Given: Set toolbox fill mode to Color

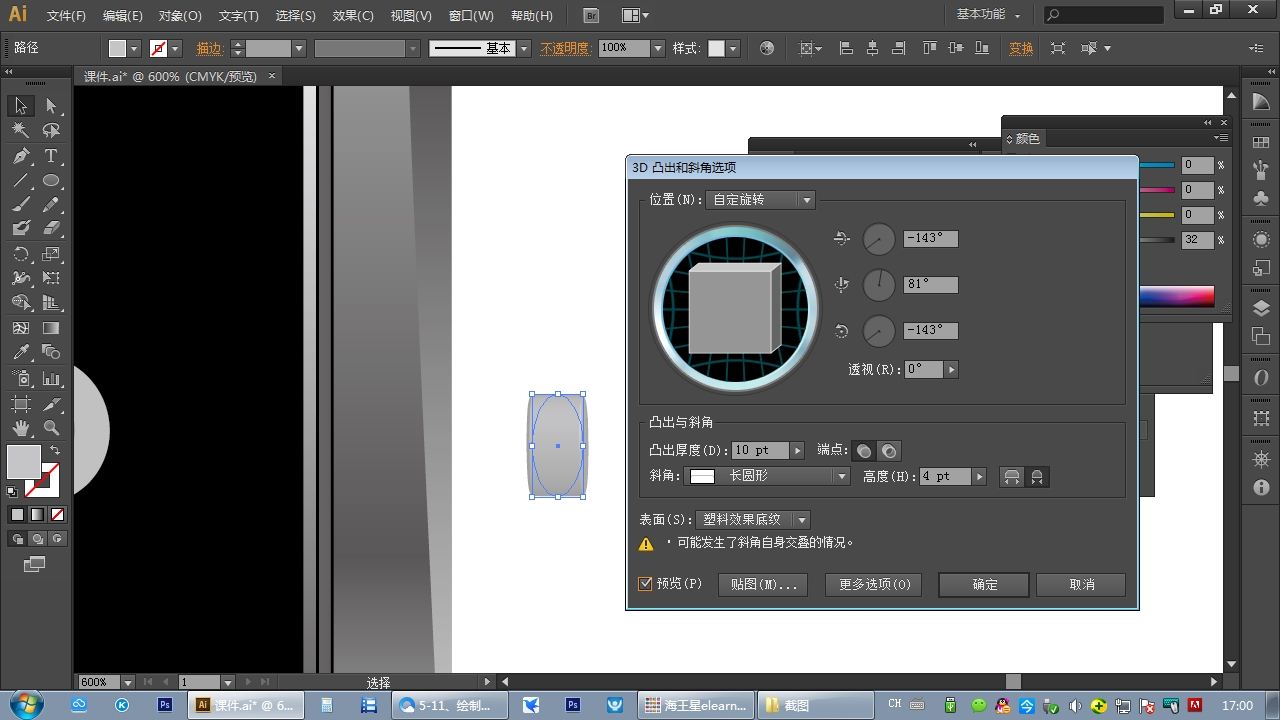Looking at the screenshot, I should 17,515.
